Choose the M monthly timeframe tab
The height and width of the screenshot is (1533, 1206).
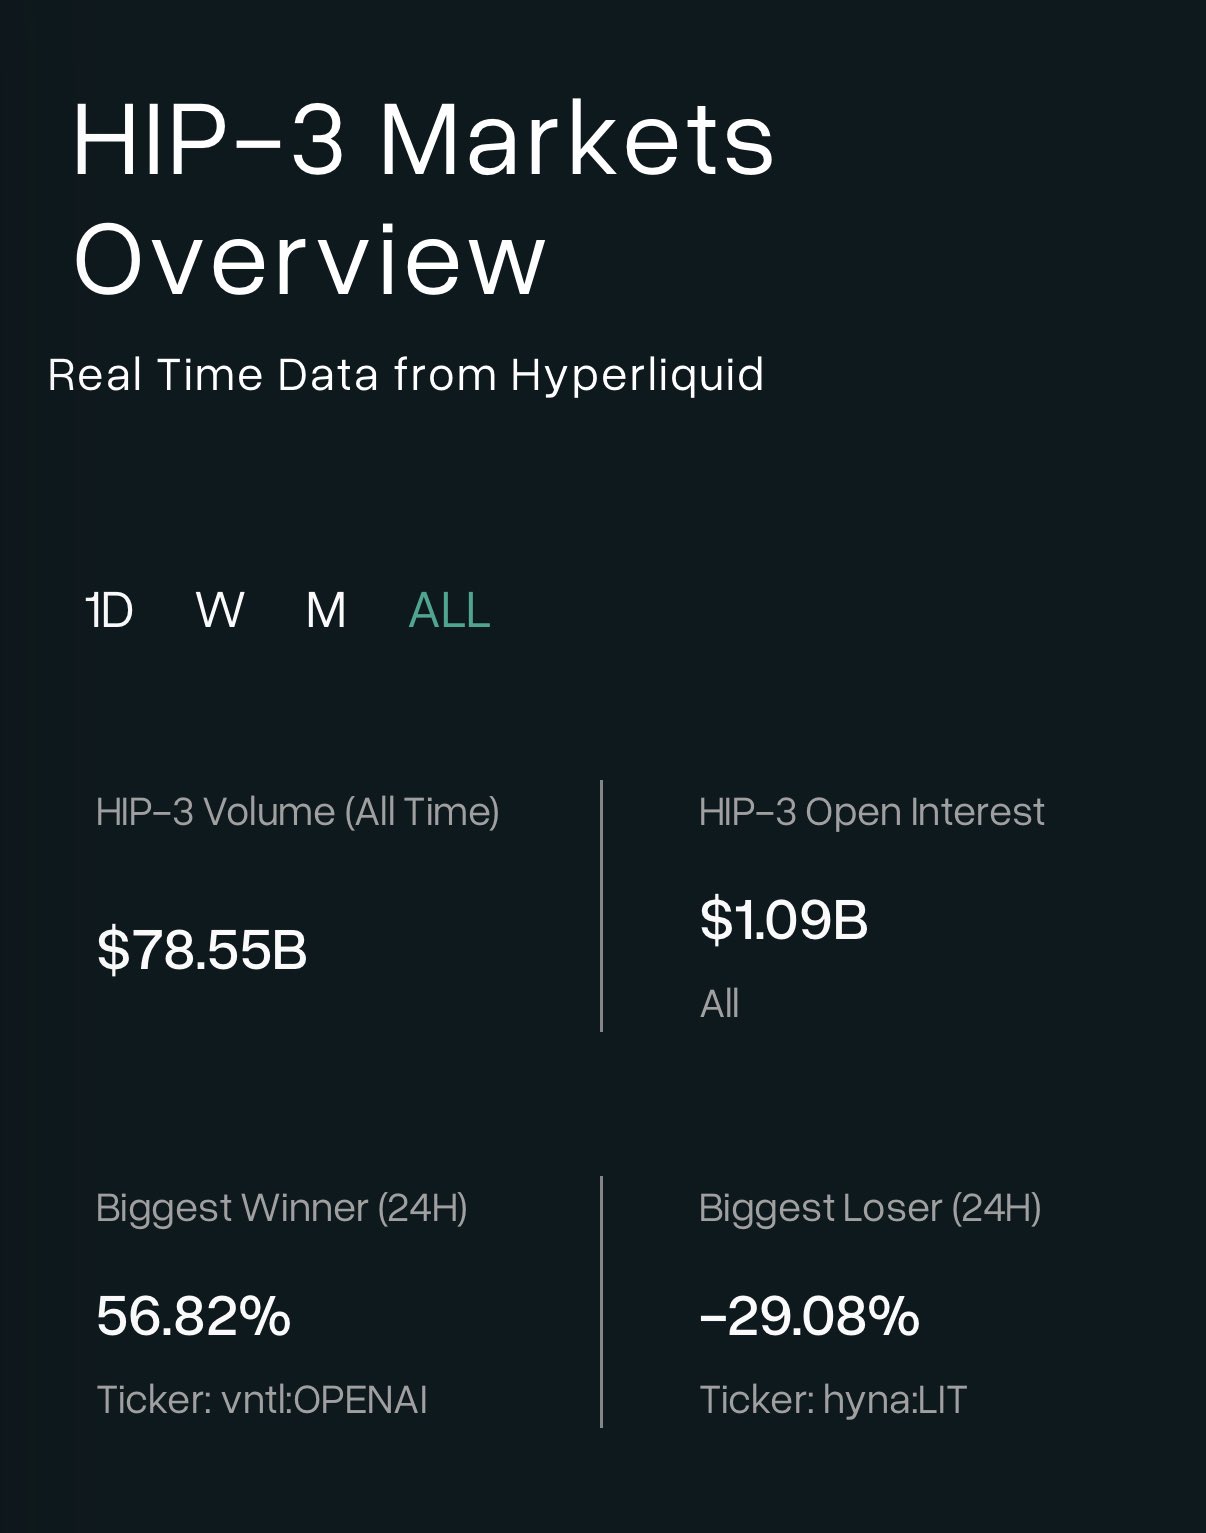click(326, 610)
